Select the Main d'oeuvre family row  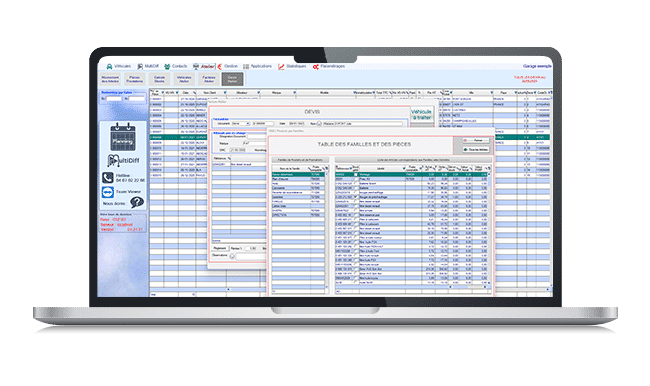point(298,179)
